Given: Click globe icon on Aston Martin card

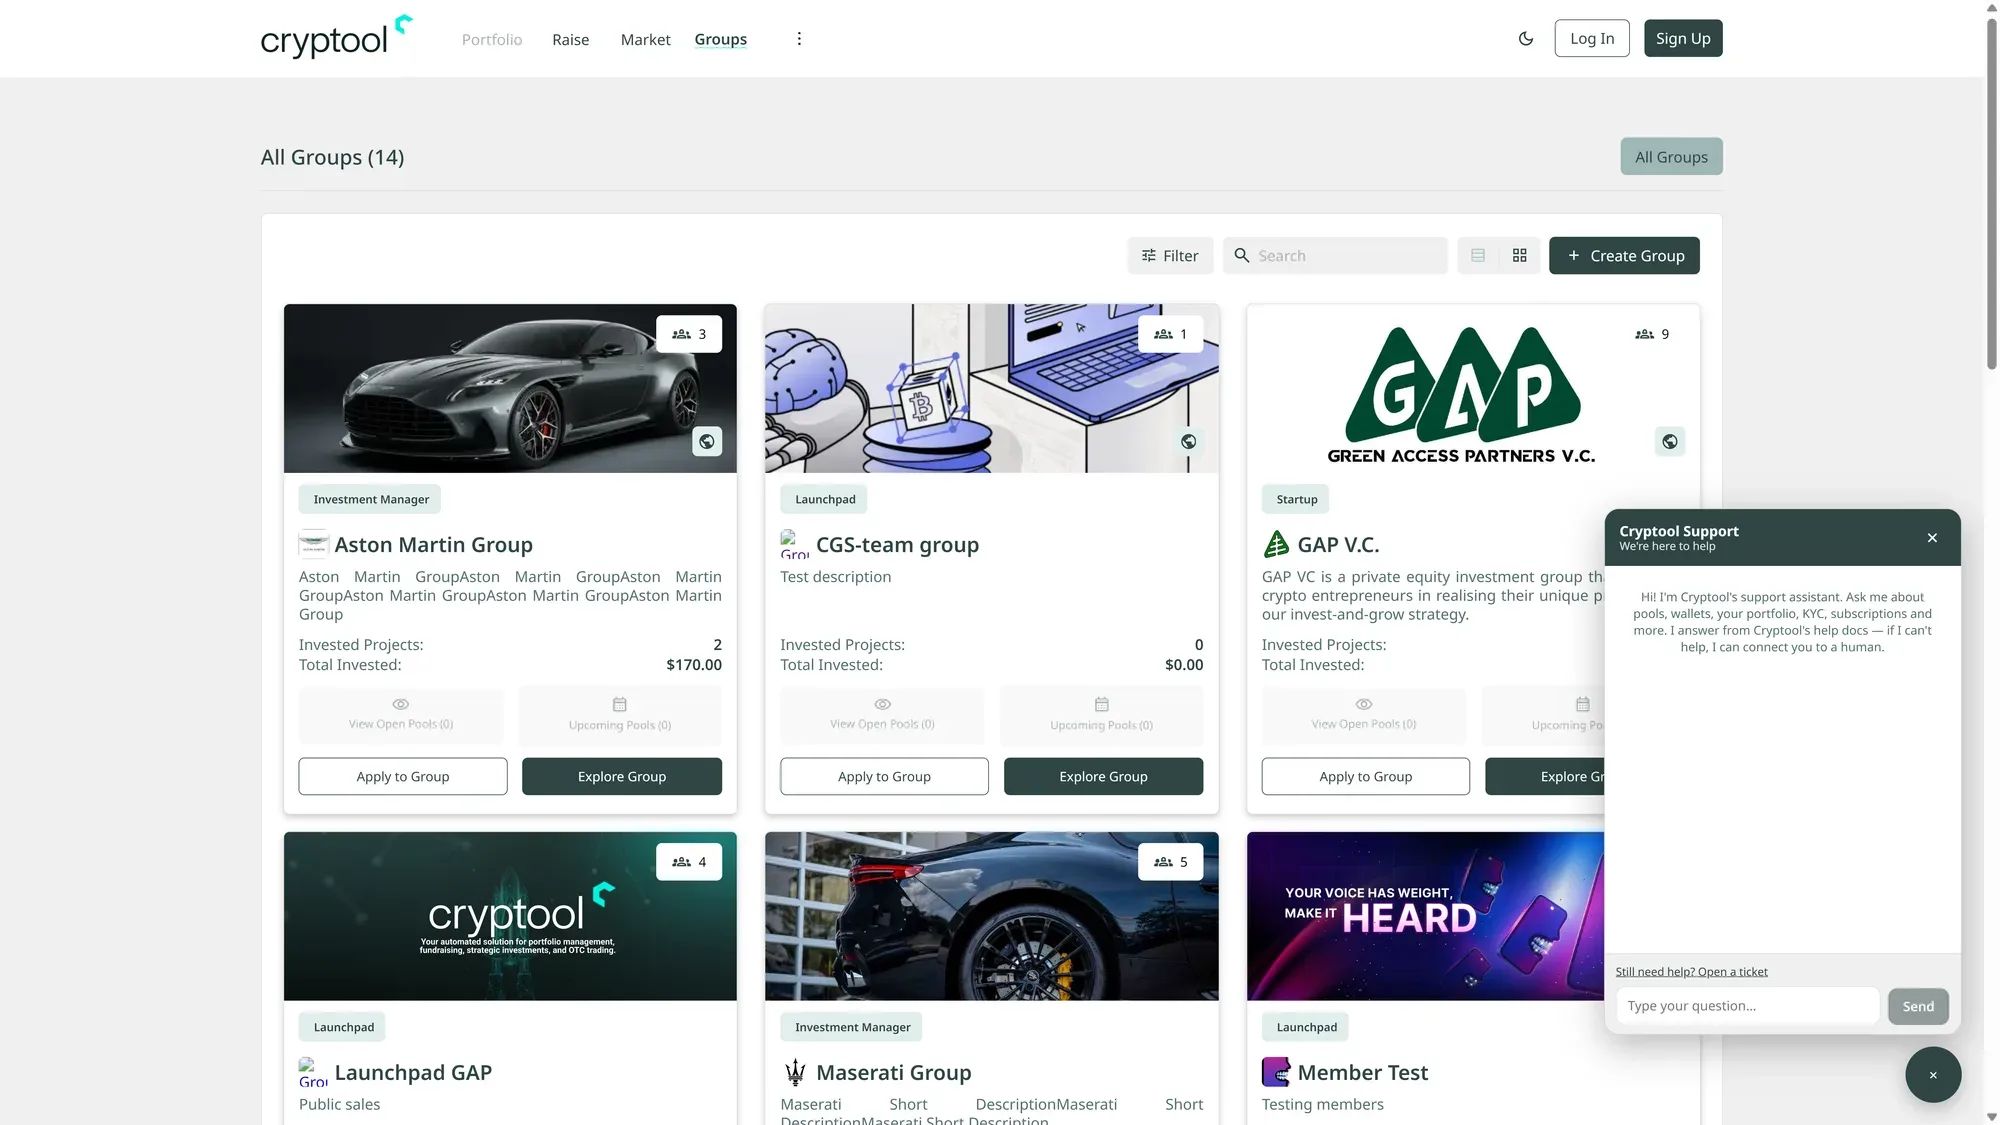Looking at the screenshot, I should click(707, 441).
